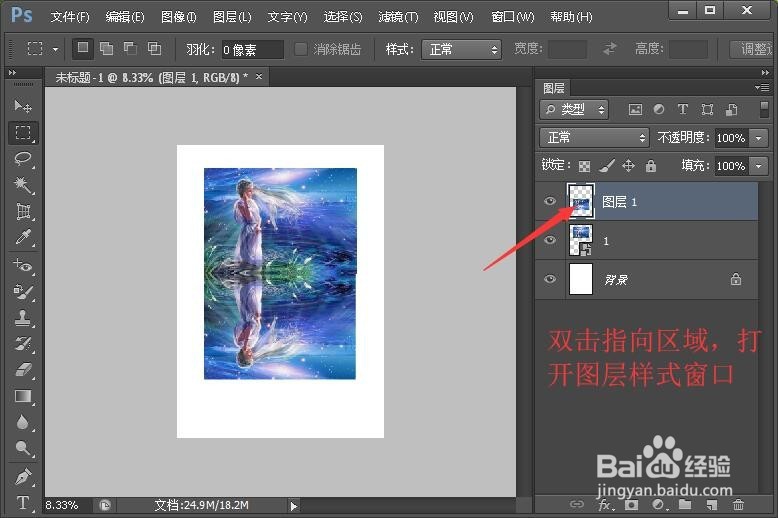This screenshot has height=518, width=778.
Task: Open the 编辑(E) menu
Action: click(125, 17)
